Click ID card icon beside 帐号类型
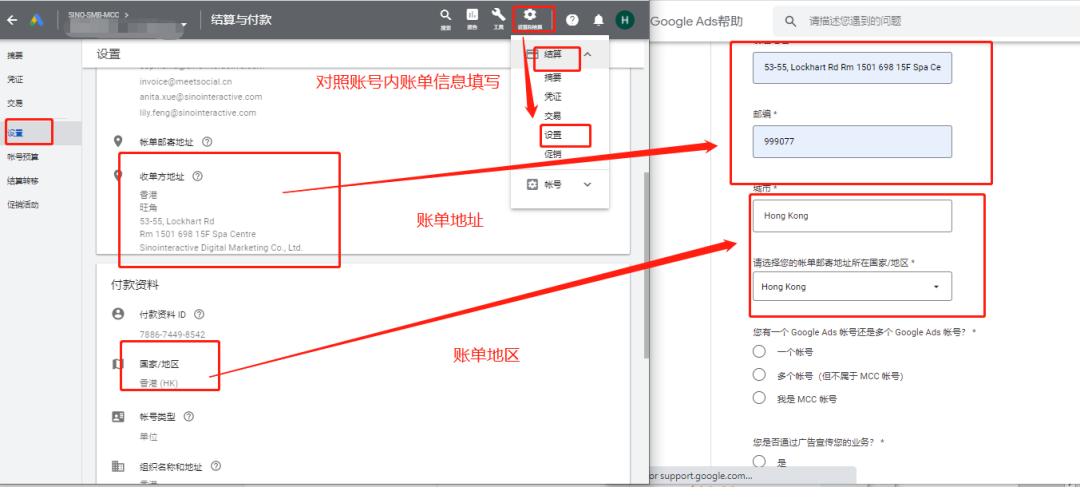Viewport: 1080px width, 487px height. pyautogui.click(x=118, y=417)
